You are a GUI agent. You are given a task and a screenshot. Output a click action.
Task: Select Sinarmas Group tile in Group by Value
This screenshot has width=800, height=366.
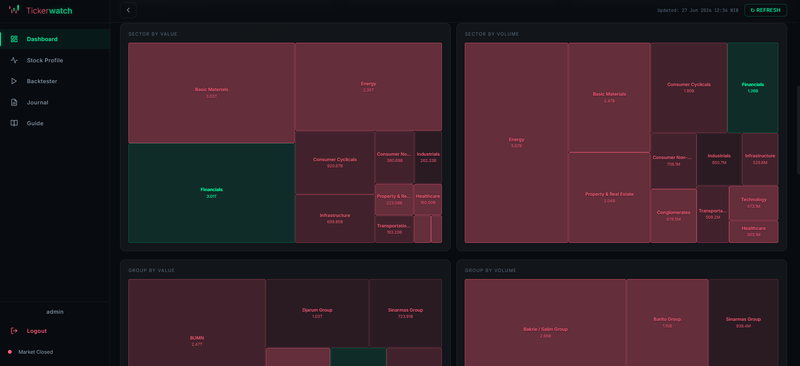[x=406, y=313]
